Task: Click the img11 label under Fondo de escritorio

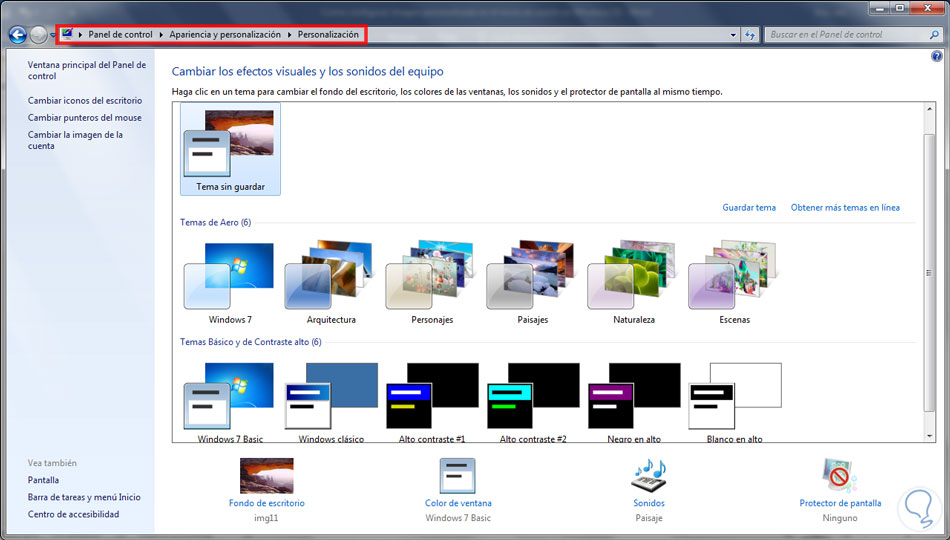Action: [x=267, y=518]
